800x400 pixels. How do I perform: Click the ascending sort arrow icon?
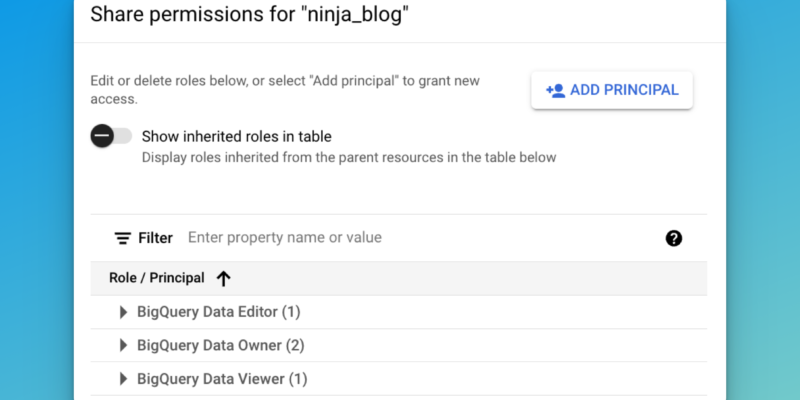pos(223,279)
